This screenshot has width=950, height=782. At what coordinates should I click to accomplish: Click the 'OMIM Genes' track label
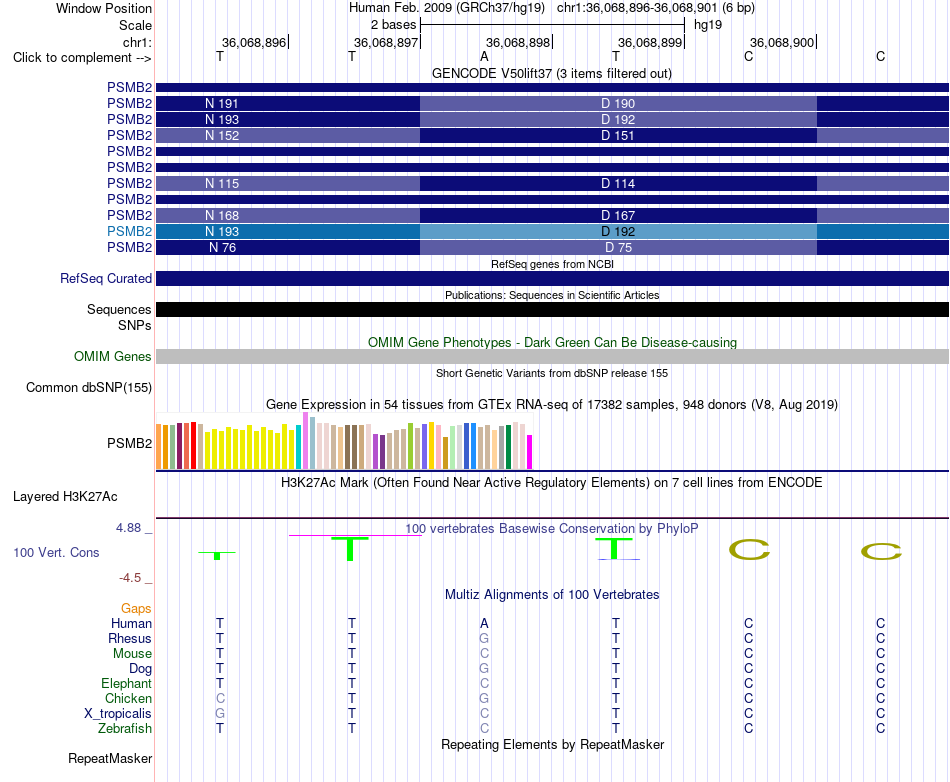point(113,356)
